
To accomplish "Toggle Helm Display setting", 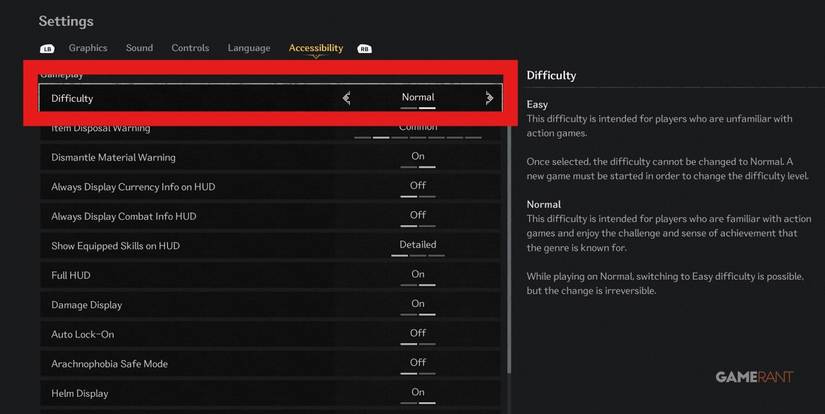I will 418,393.
